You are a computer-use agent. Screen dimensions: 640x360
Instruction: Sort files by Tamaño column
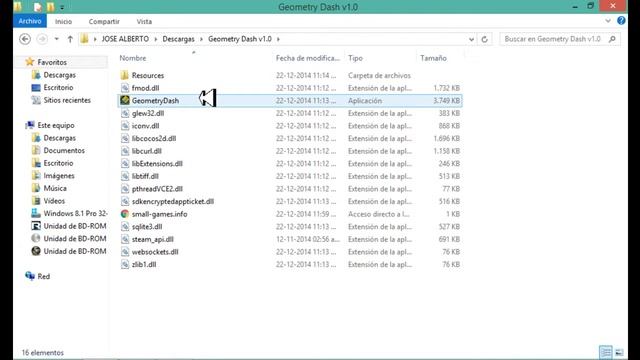click(433, 58)
